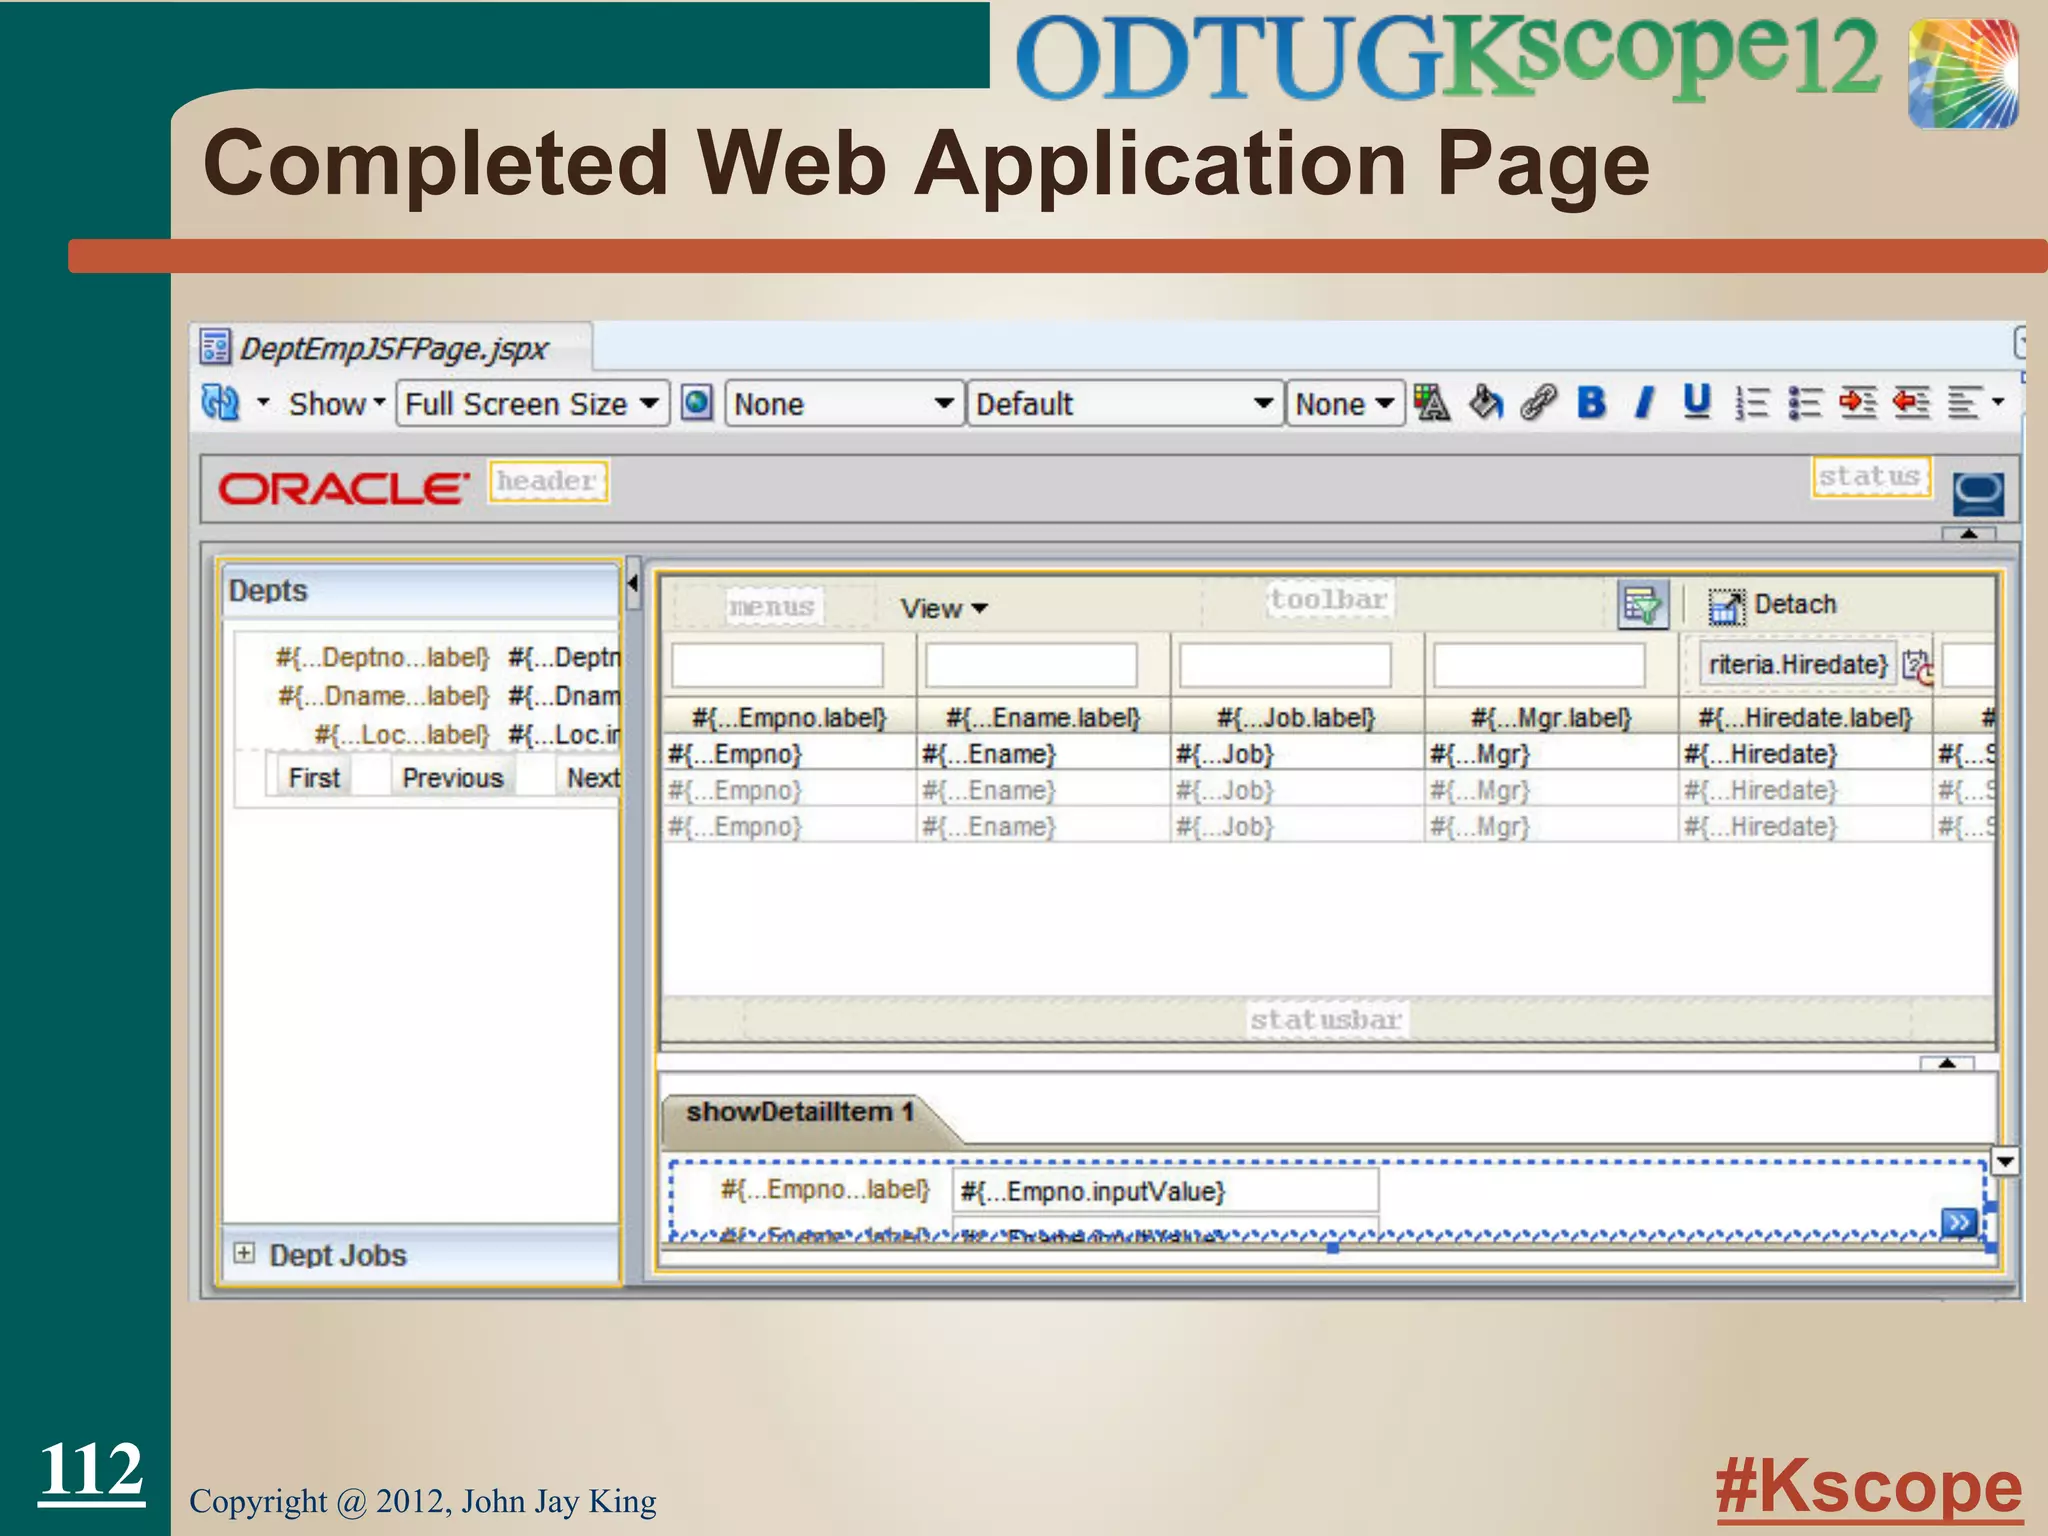Click the #{...Empno.label} column header
This screenshot has height=1536, width=2048.
coord(789,718)
